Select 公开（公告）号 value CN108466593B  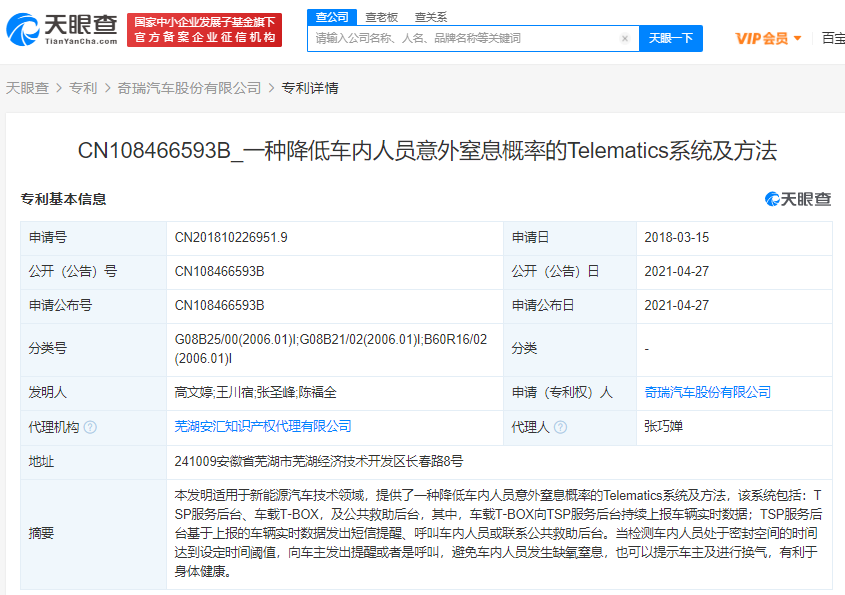coord(219,272)
